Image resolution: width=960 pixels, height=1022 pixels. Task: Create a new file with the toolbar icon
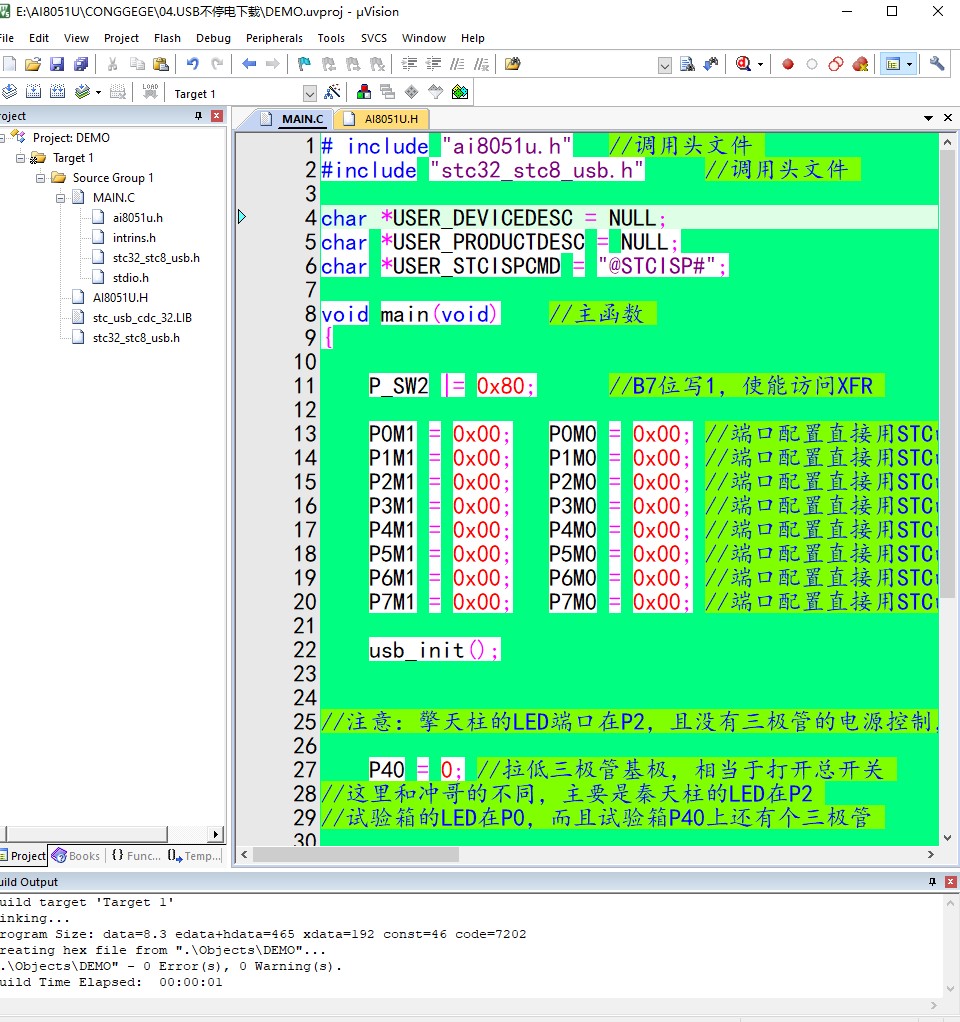click(9, 64)
